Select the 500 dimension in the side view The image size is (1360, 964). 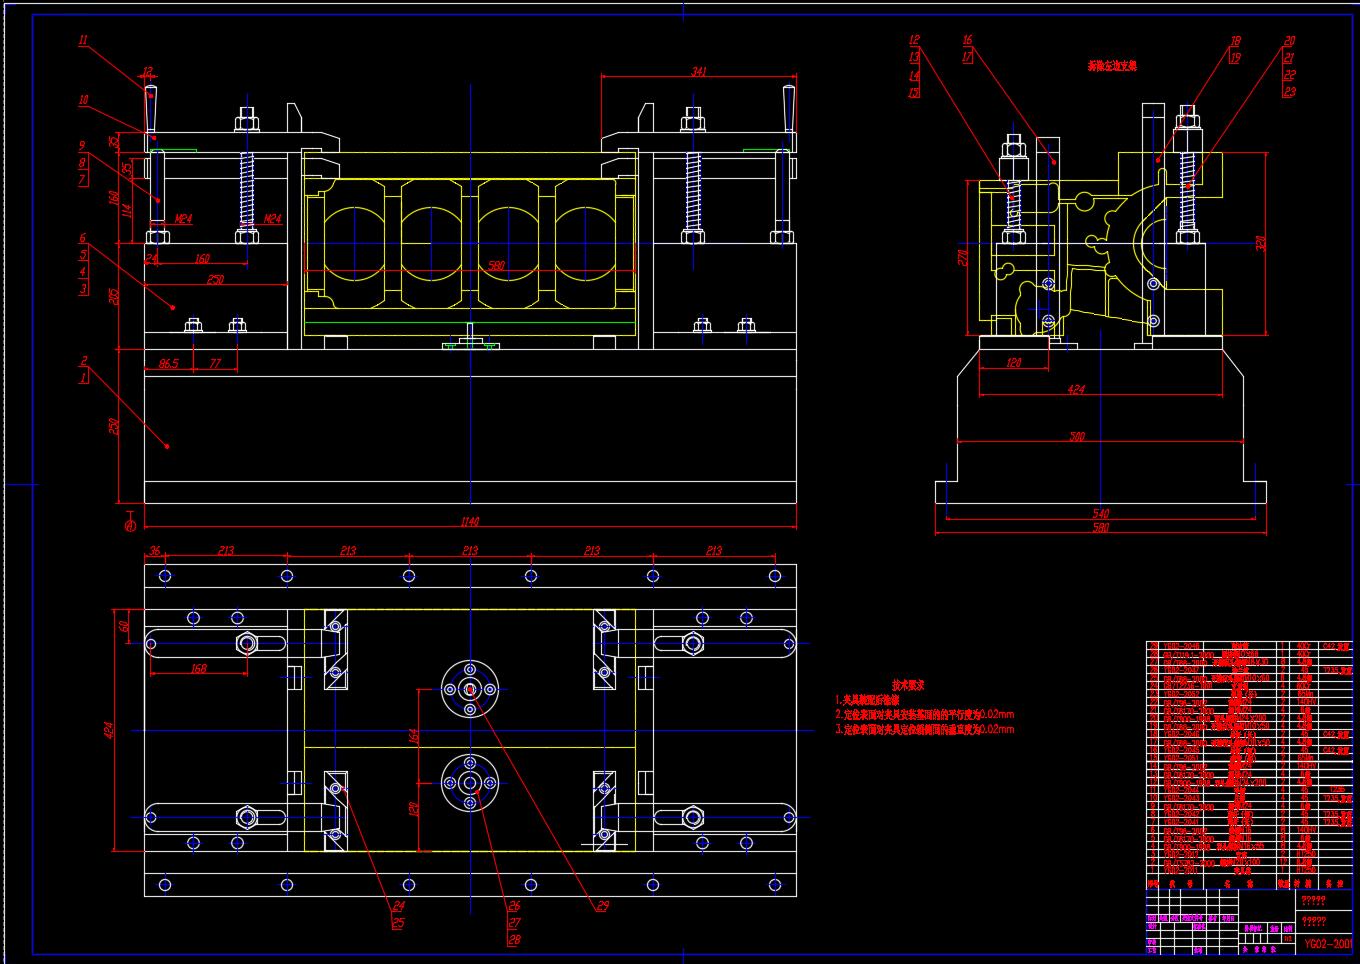point(1077,437)
